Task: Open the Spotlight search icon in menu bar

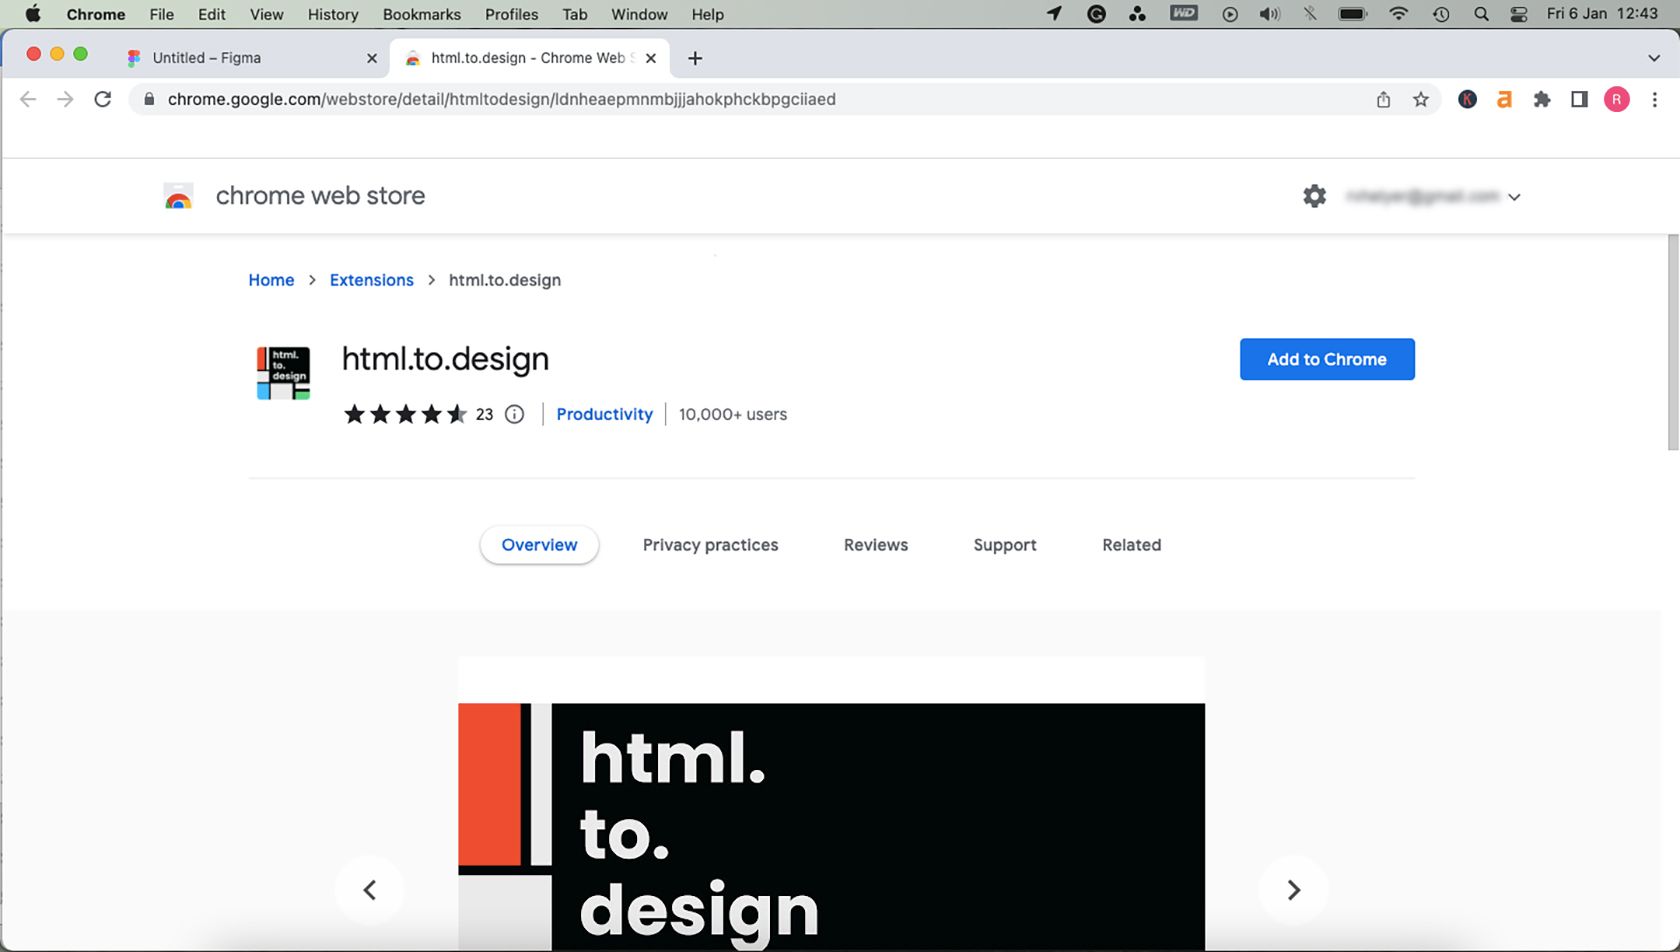Action: (x=1482, y=14)
